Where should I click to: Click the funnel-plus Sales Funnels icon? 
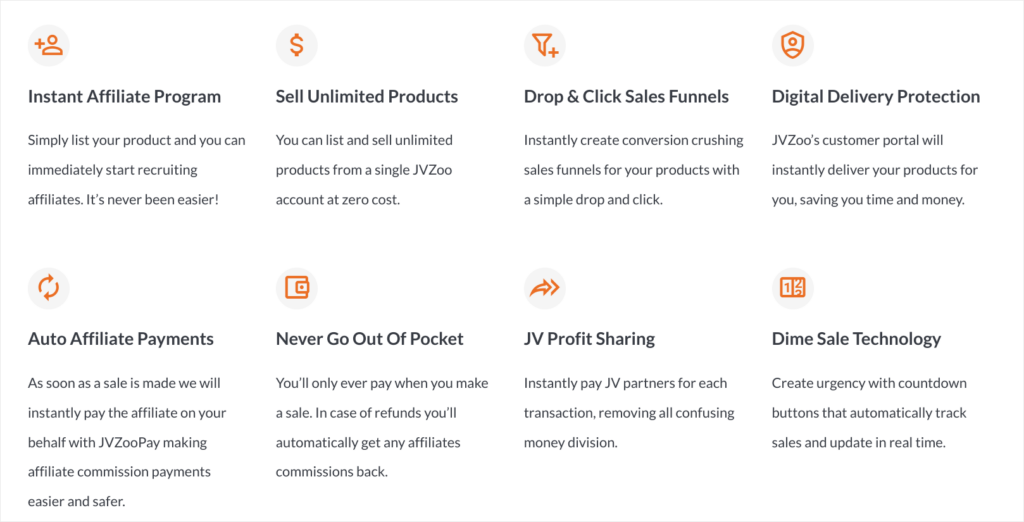coord(545,45)
